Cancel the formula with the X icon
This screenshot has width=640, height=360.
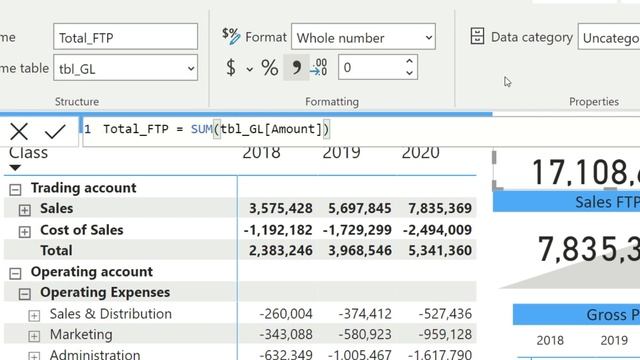[x=19, y=131]
